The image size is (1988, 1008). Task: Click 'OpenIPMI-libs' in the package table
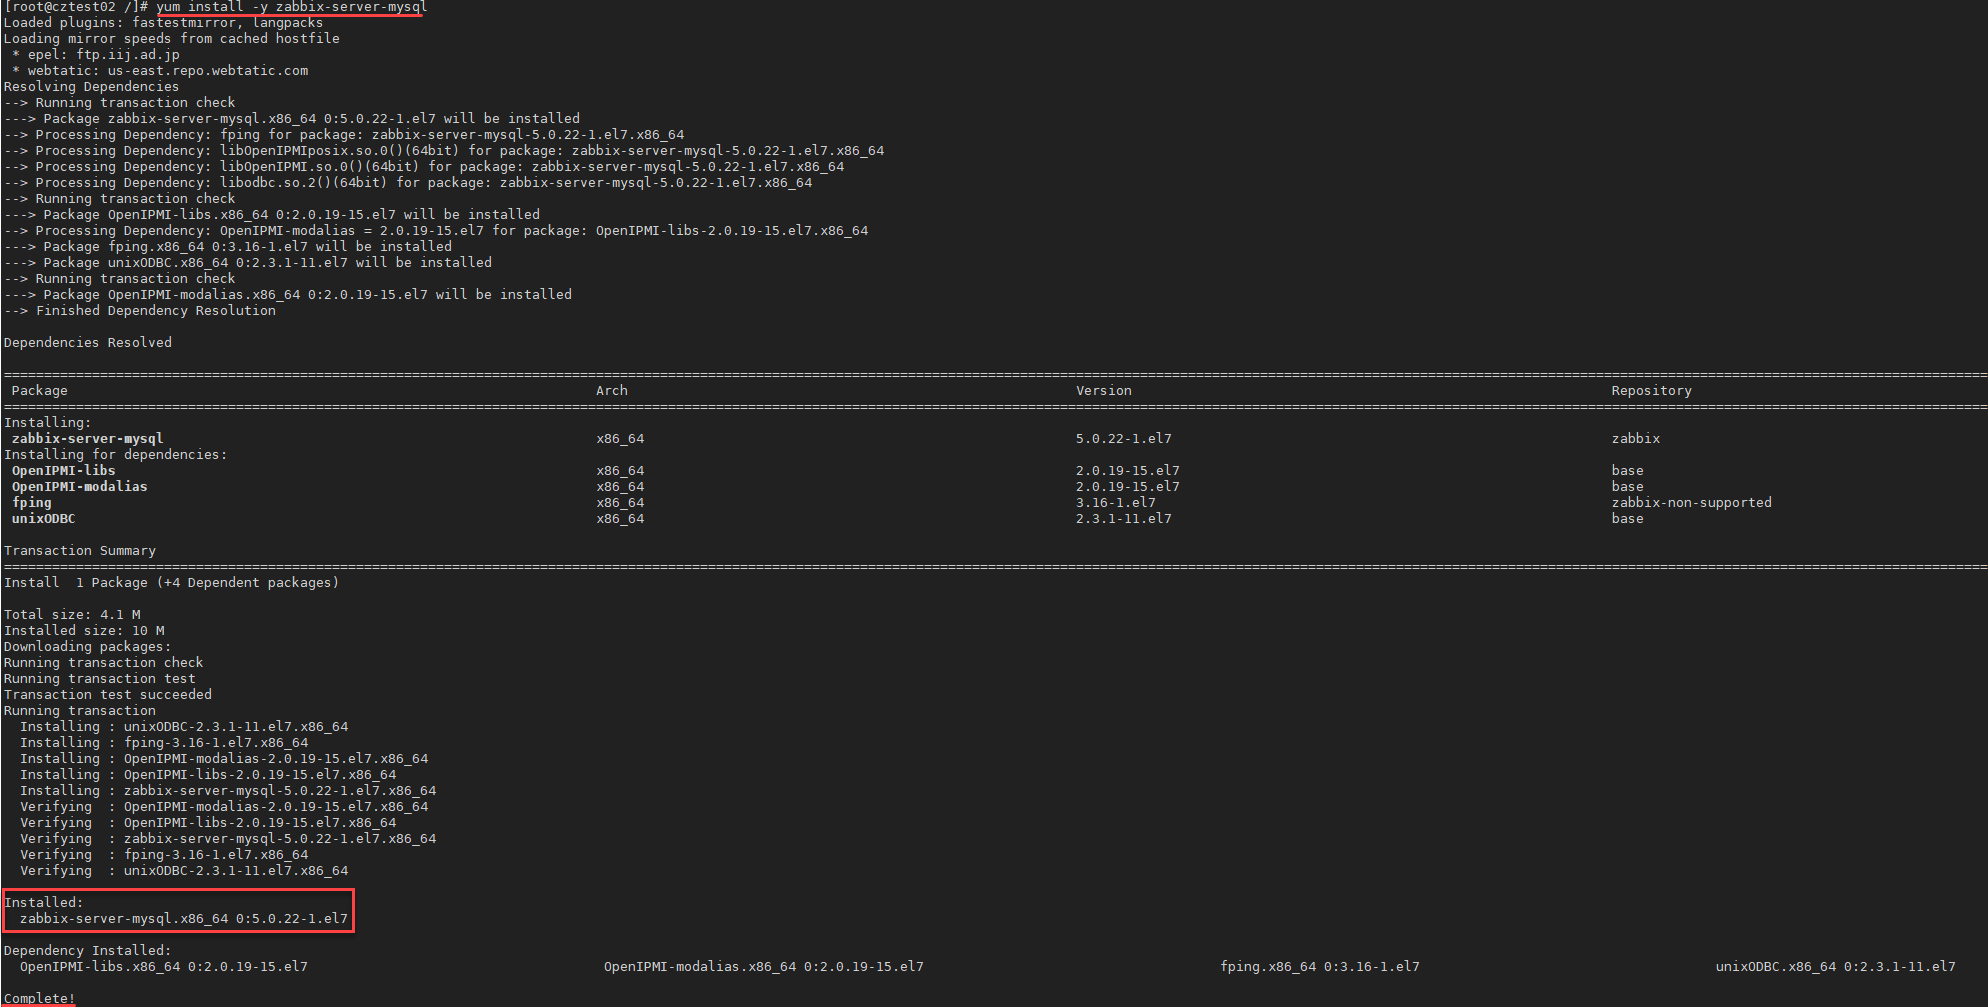click(x=64, y=470)
